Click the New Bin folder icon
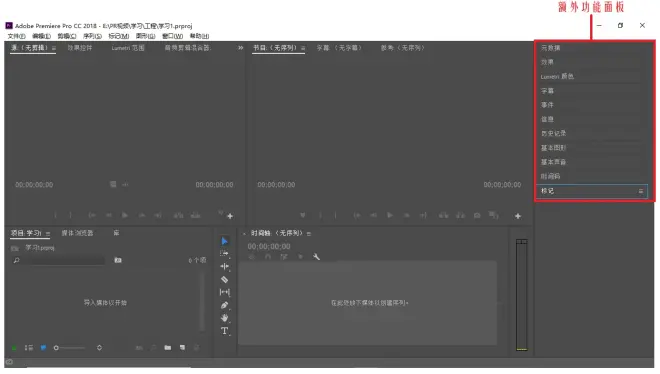660x374 pixels. coord(168,348)
